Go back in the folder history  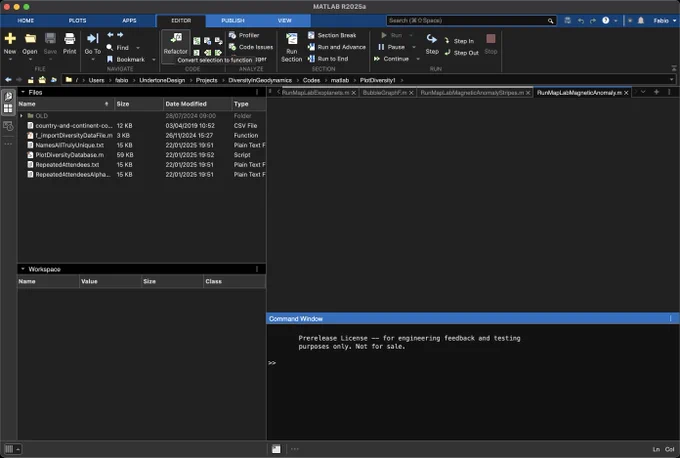[8, 80]
